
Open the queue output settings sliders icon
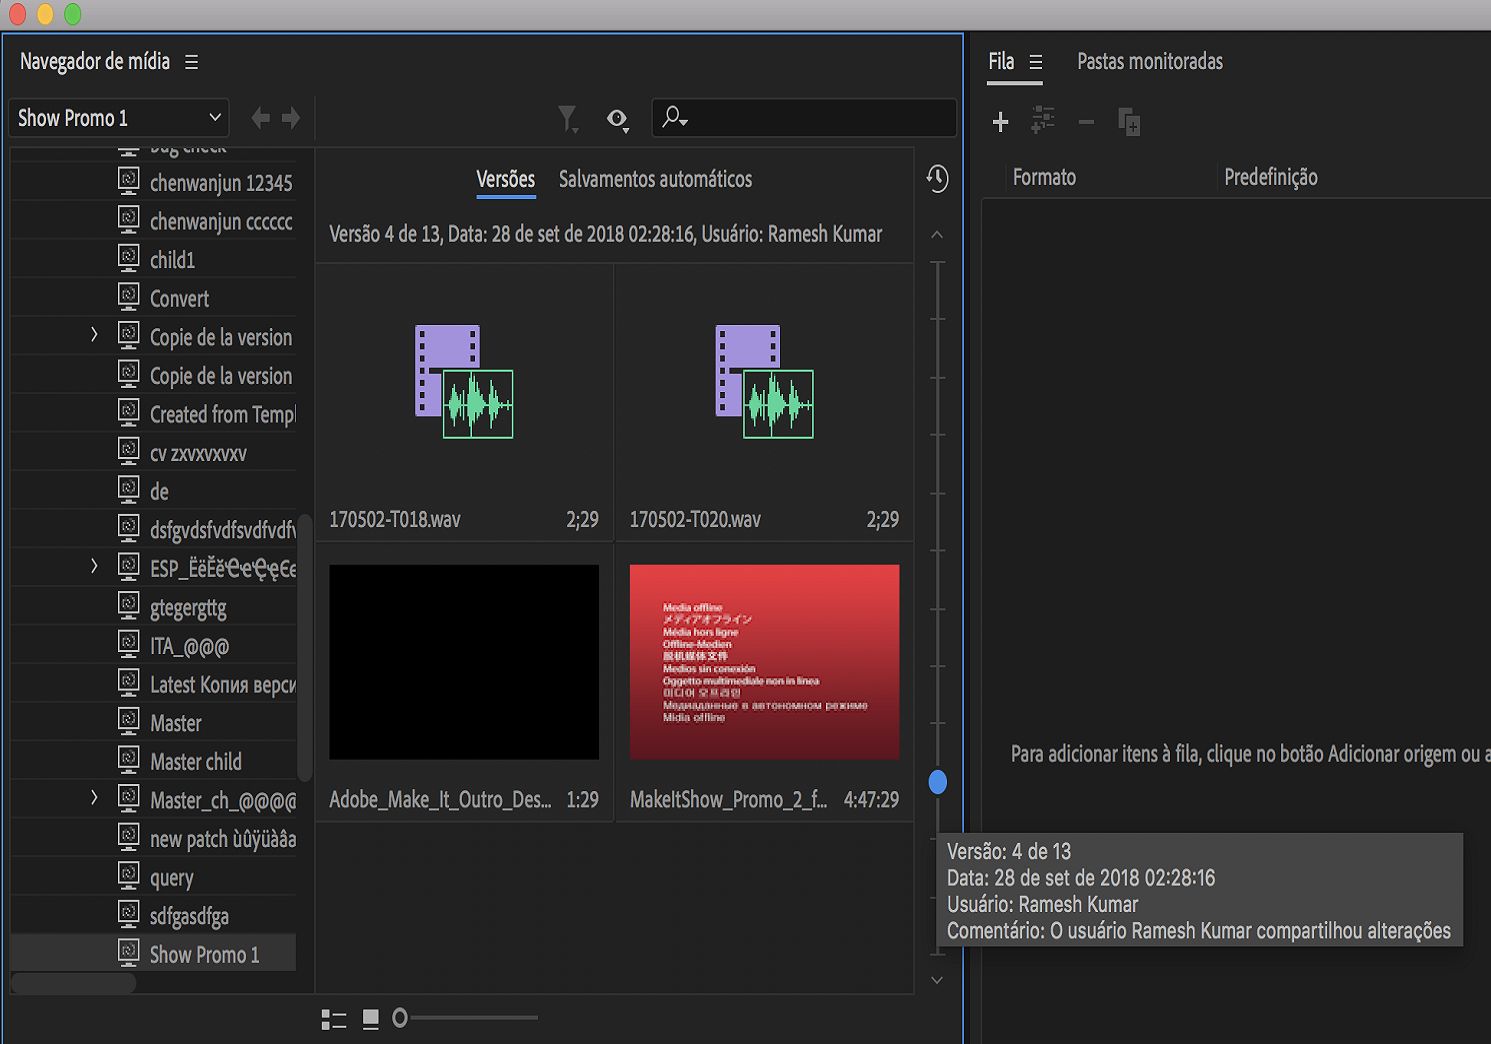[x=1043, y=121]
